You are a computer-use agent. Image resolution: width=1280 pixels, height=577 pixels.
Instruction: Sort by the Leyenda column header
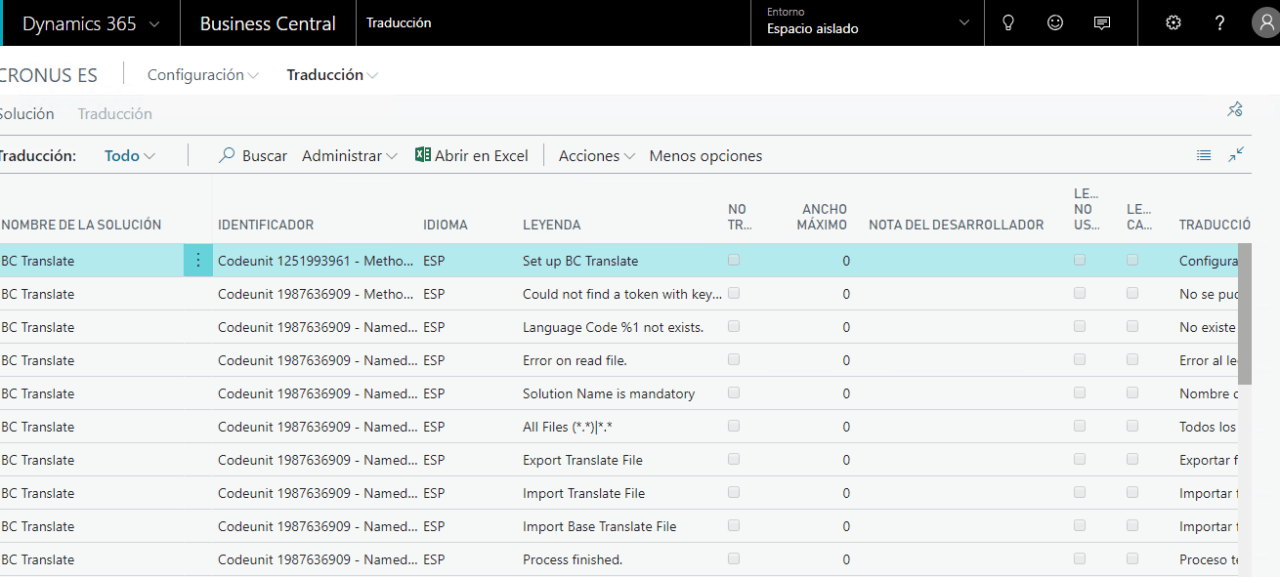(552, 225)
